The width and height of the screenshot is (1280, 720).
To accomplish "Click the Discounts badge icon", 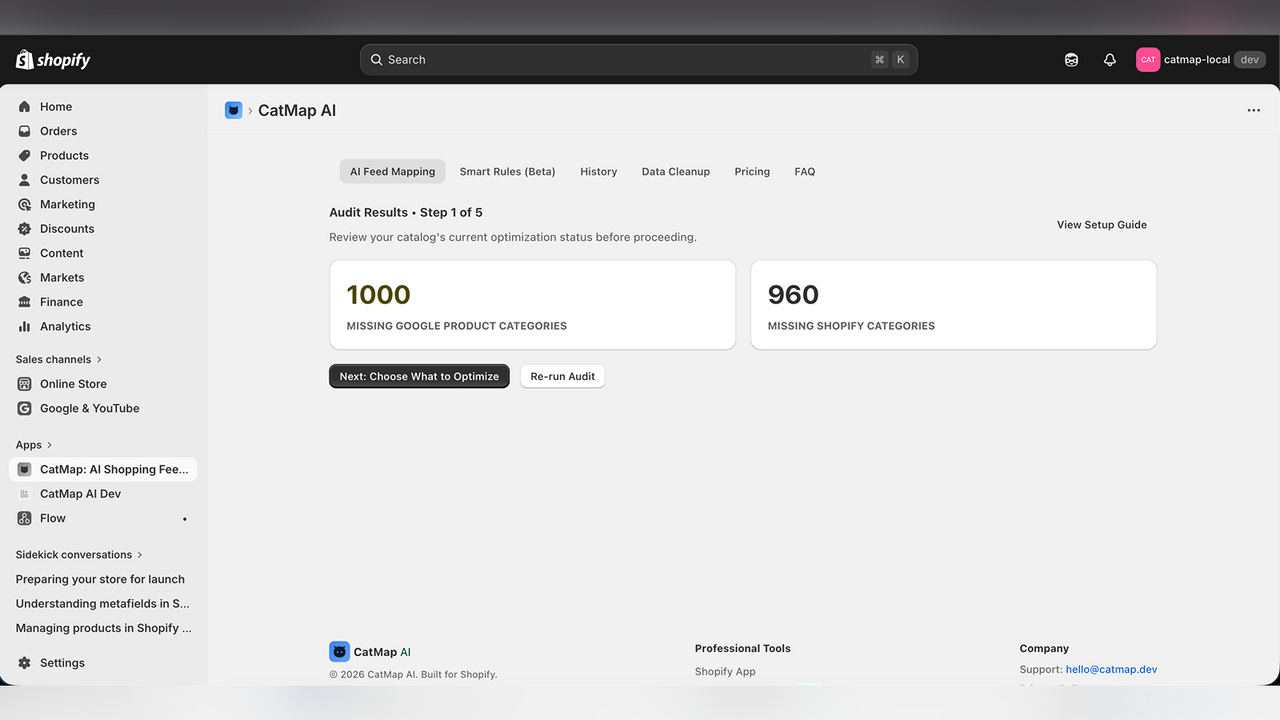I will click(25, 229).
